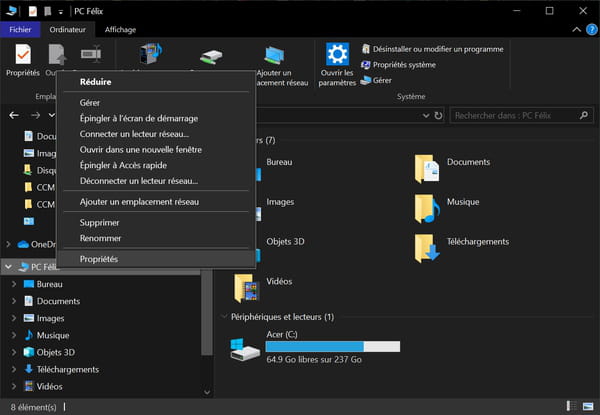Switch to the Affichage ribbon tab
The image size is (600, 415).
120,29
